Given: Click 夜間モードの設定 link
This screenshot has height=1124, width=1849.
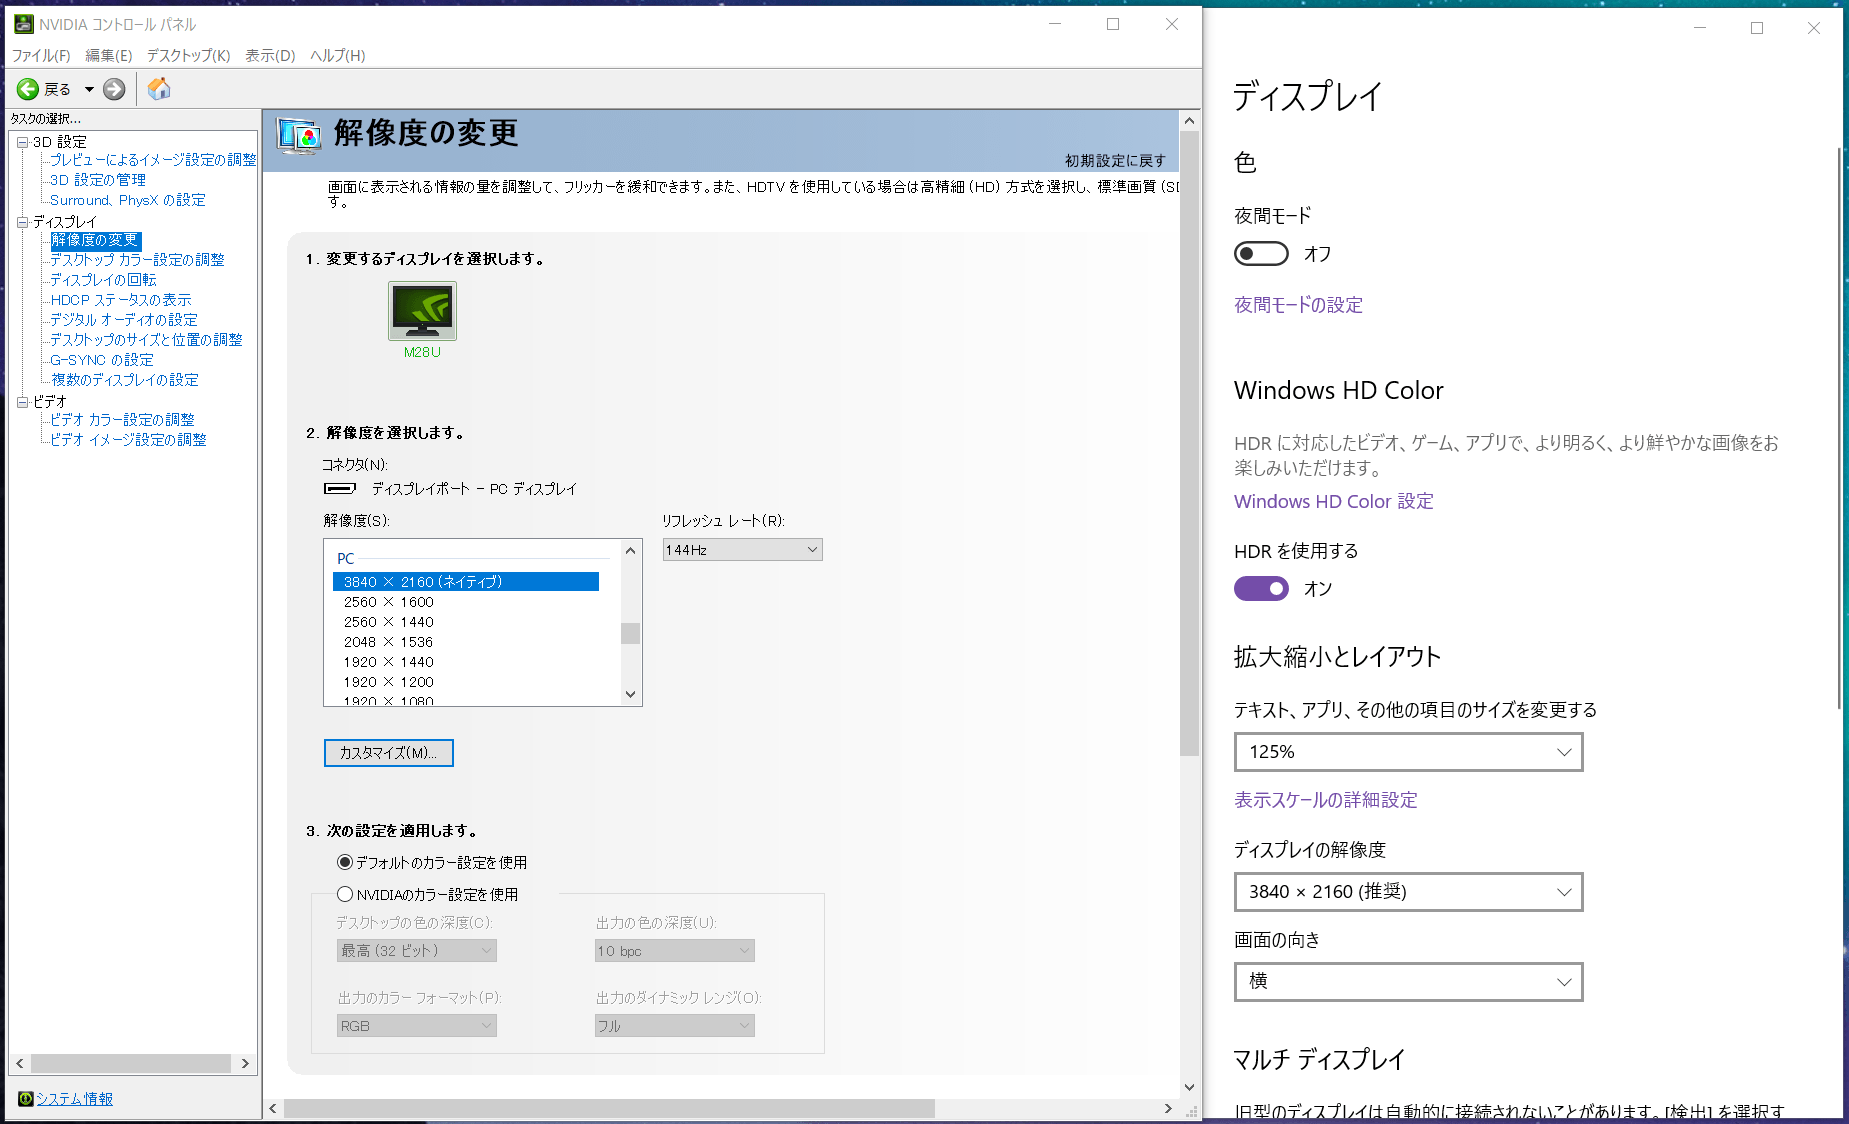Looking at the screenshot, I should click(x=1298, y=305).
